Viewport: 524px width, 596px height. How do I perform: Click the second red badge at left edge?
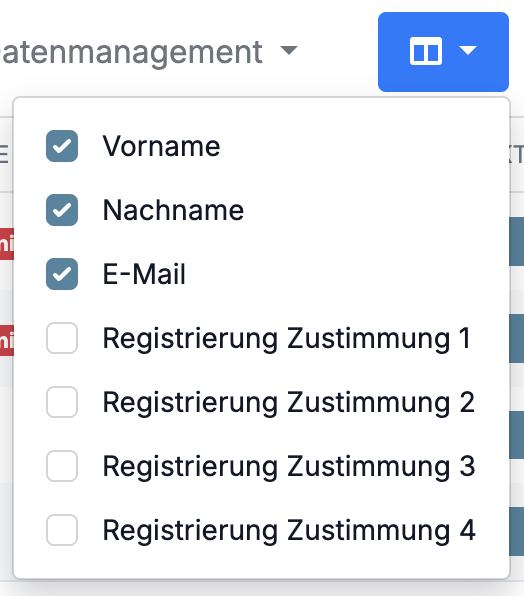[x=7, y=341]
